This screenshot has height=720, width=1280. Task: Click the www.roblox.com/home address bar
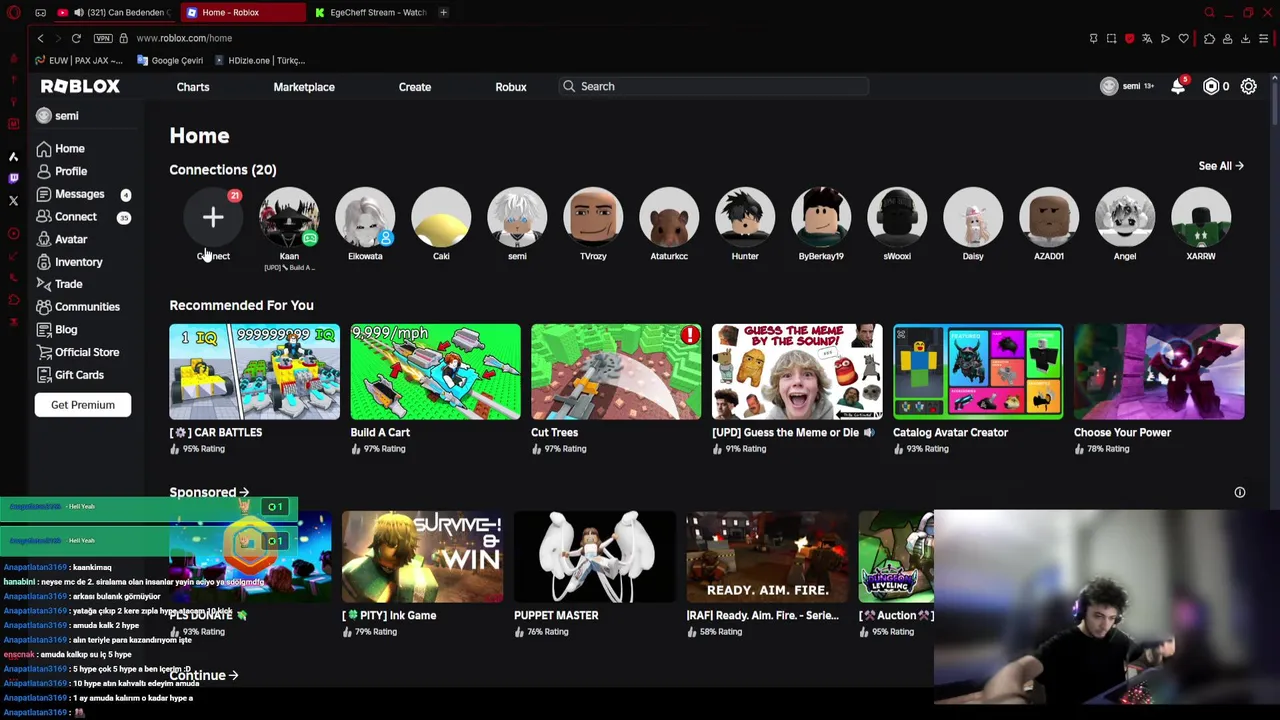(x=184, y=38)
